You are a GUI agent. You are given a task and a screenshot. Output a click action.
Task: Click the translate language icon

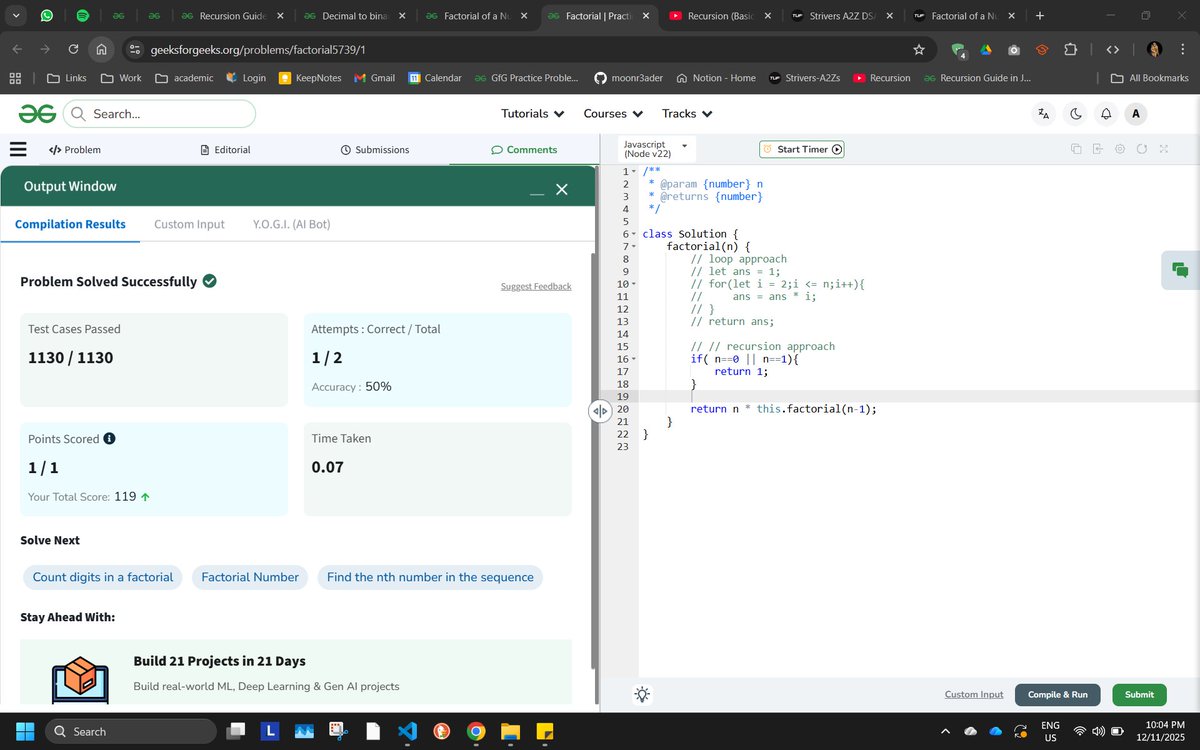pos(1044,114)
